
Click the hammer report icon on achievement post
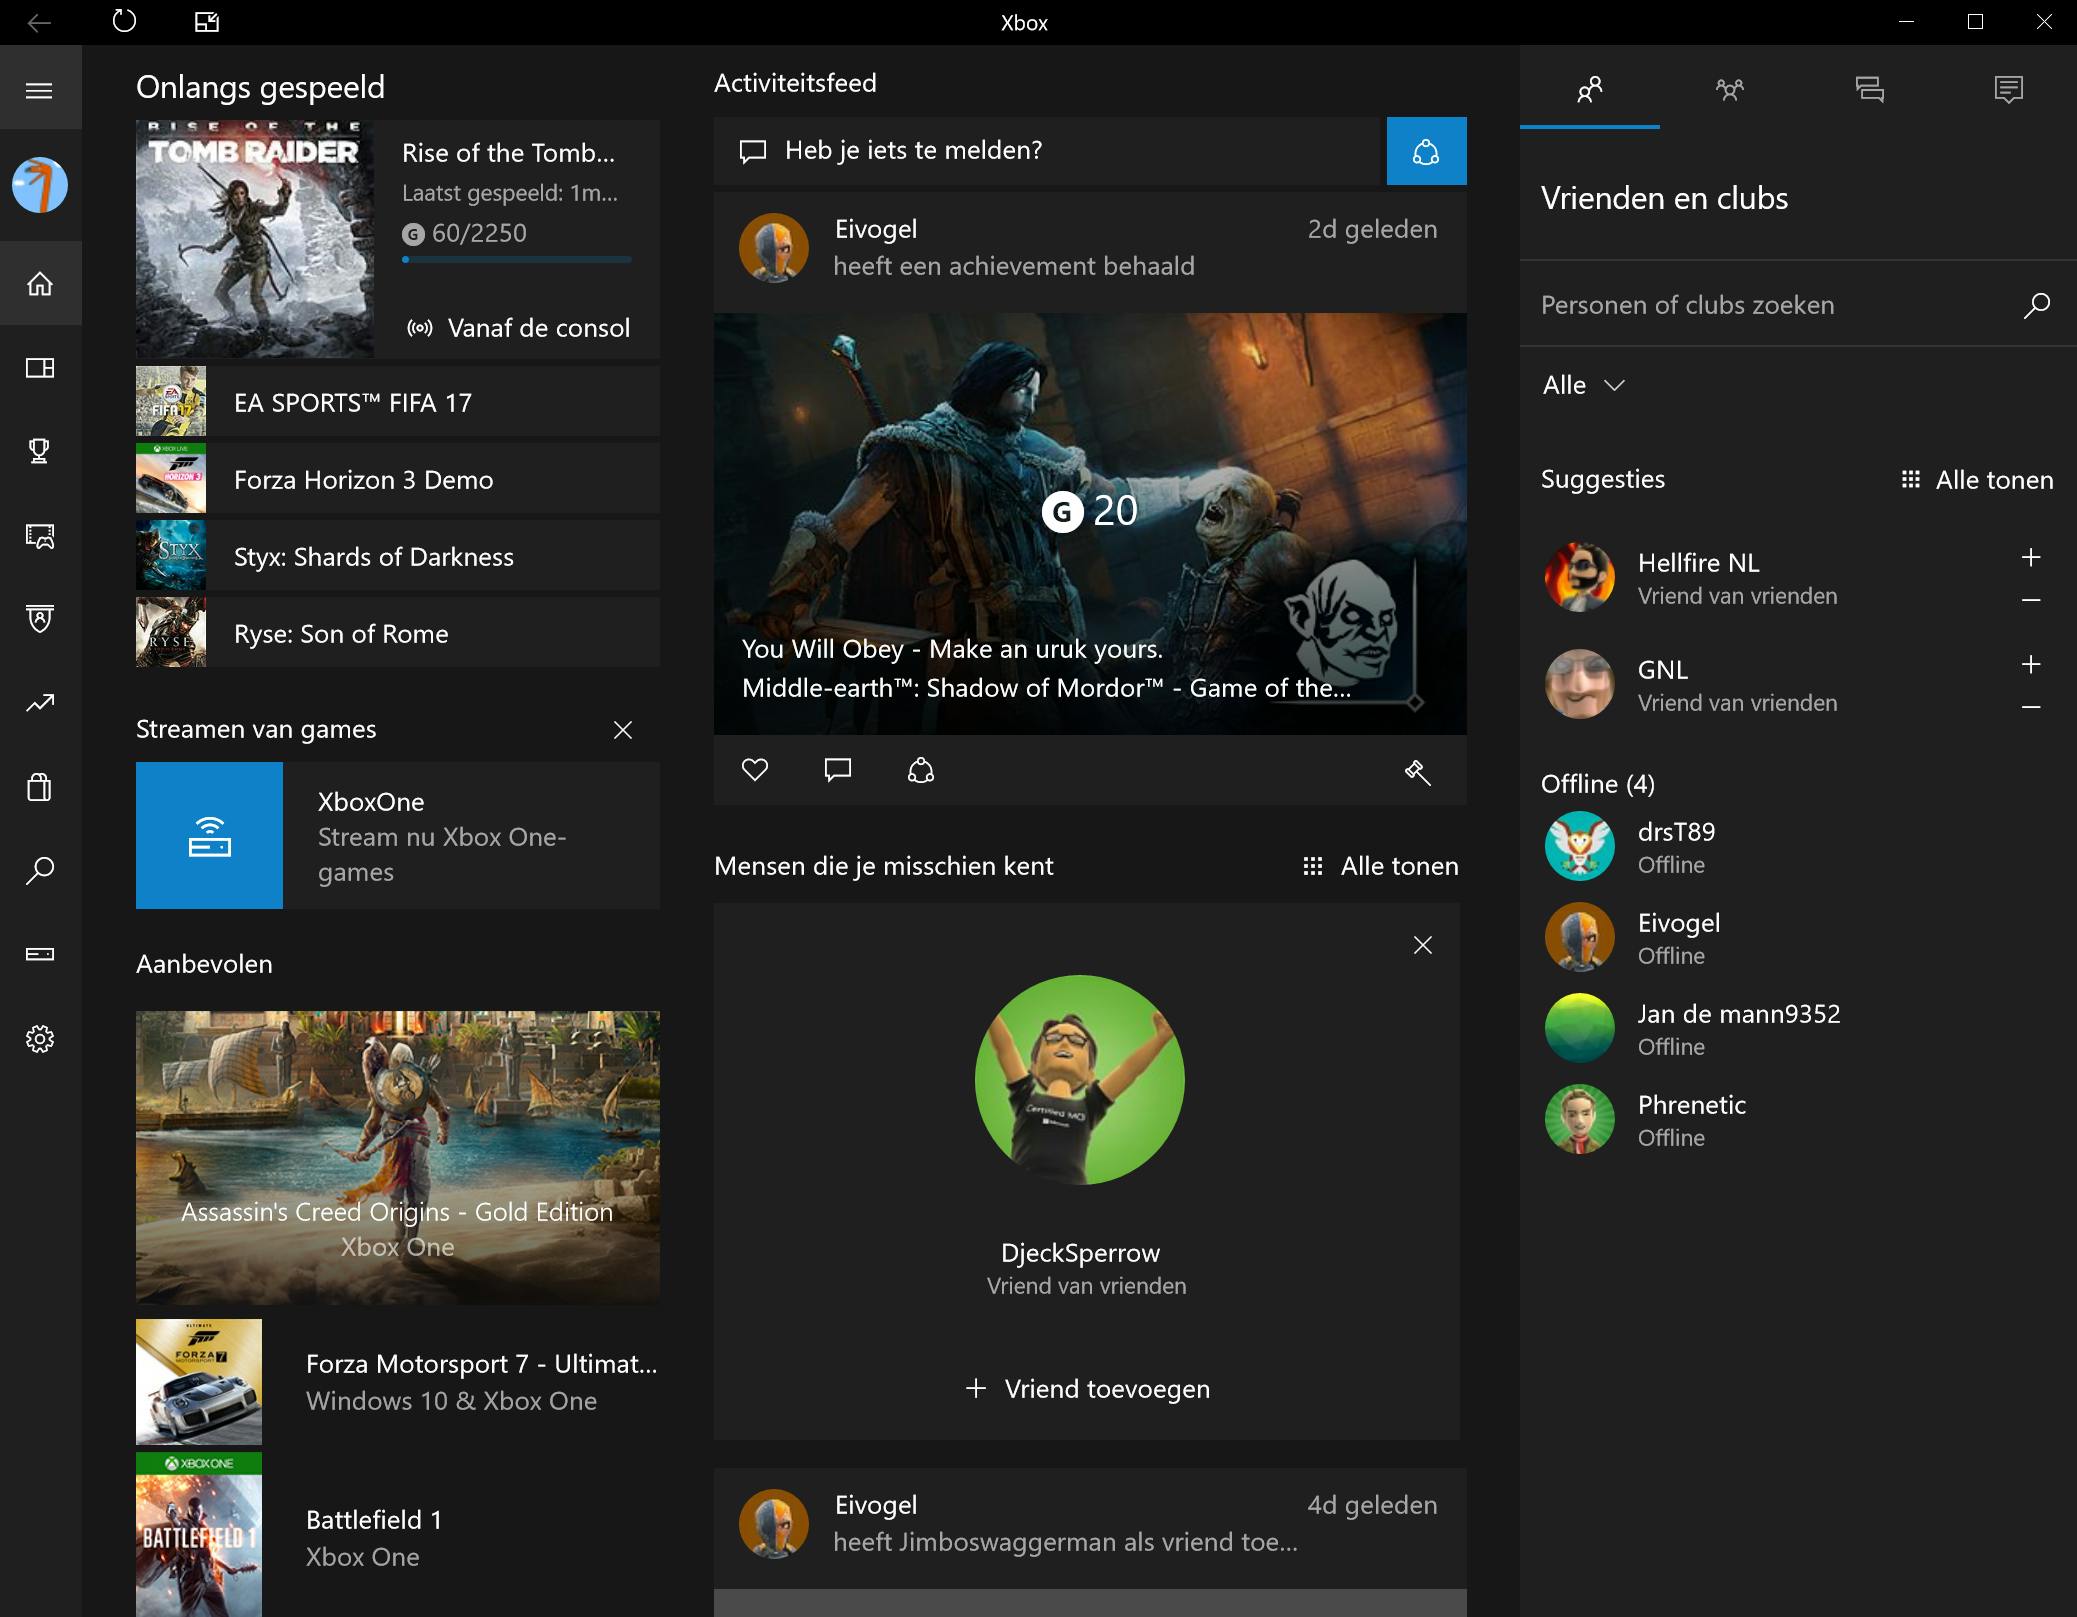[x=1417, y=771]
